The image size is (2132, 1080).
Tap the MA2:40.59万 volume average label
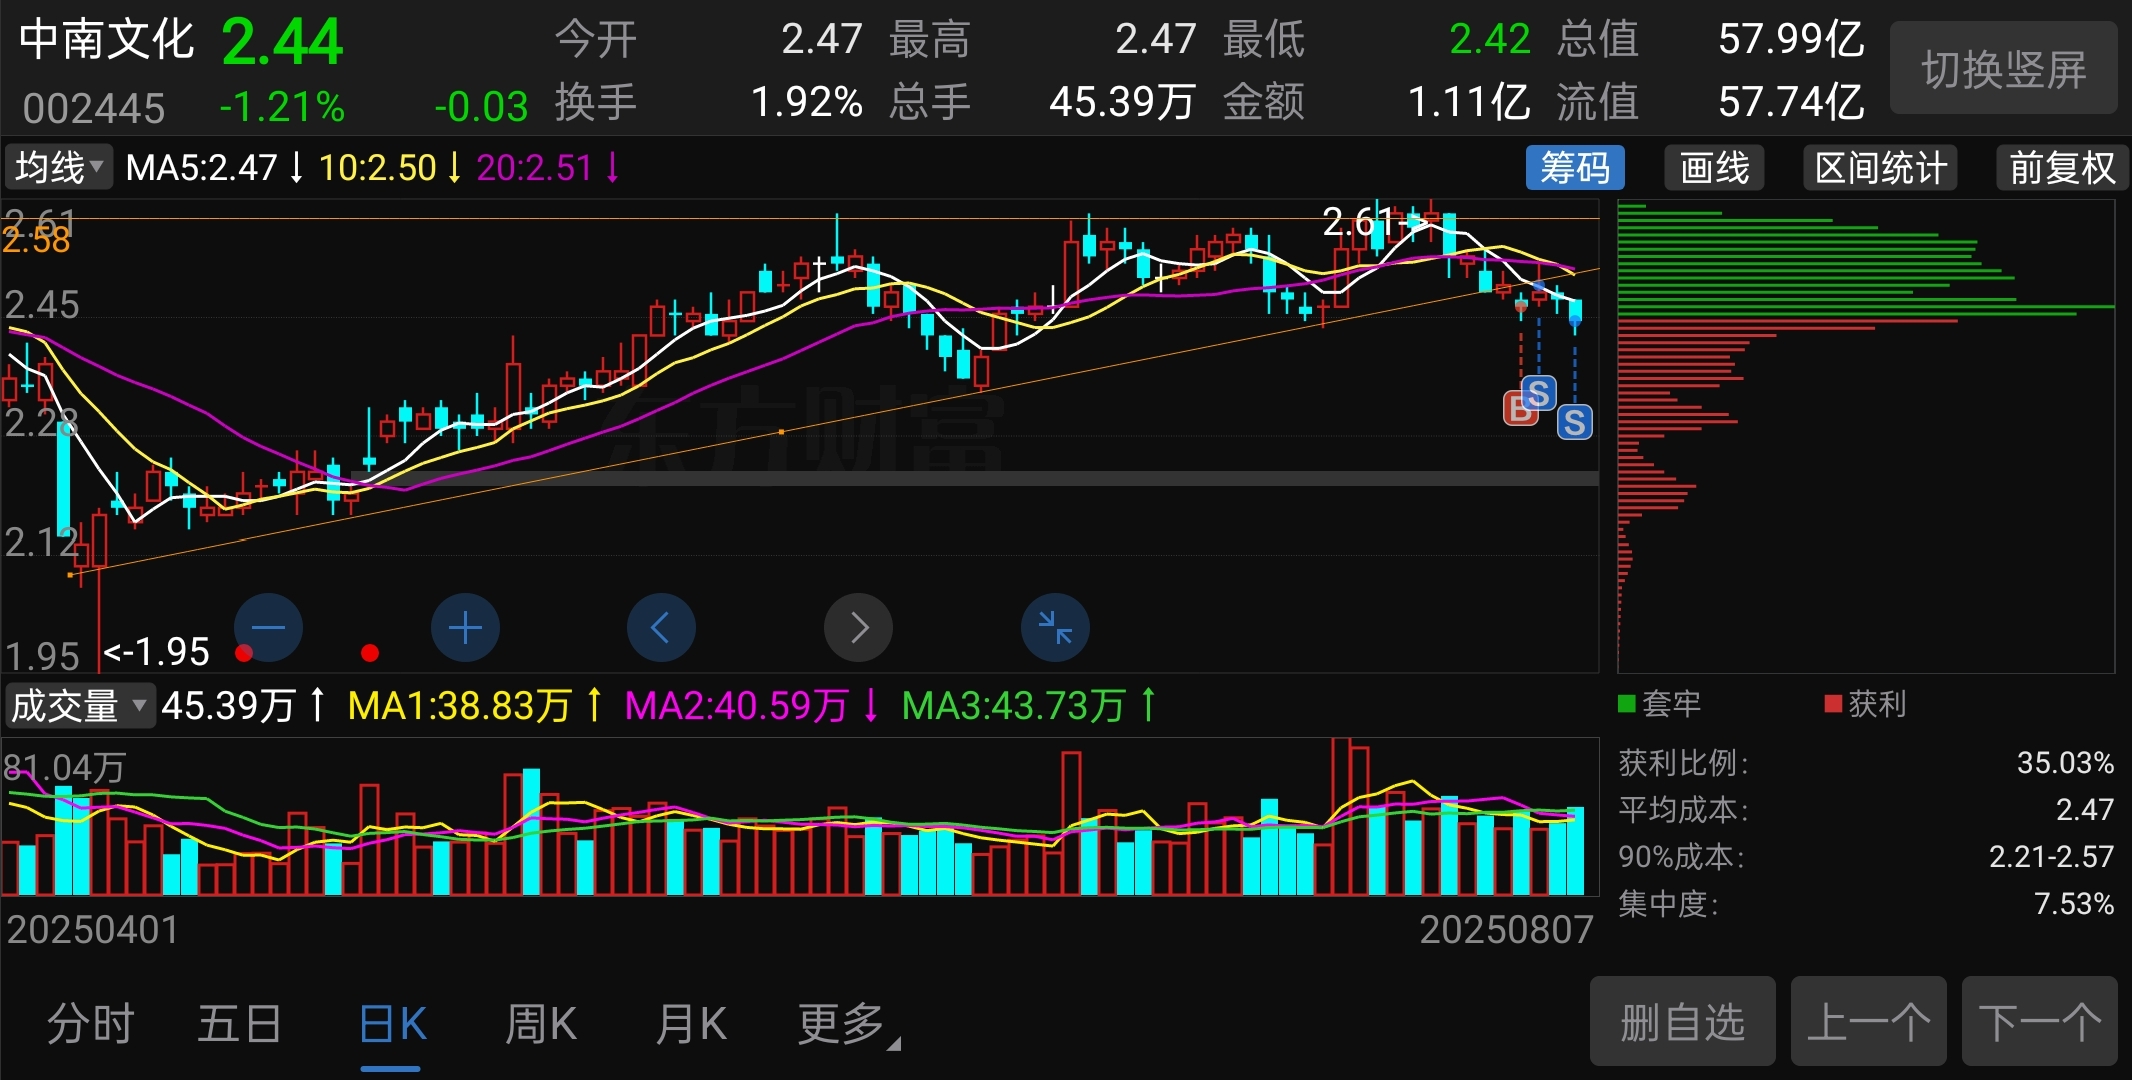(x=737, y=706)
